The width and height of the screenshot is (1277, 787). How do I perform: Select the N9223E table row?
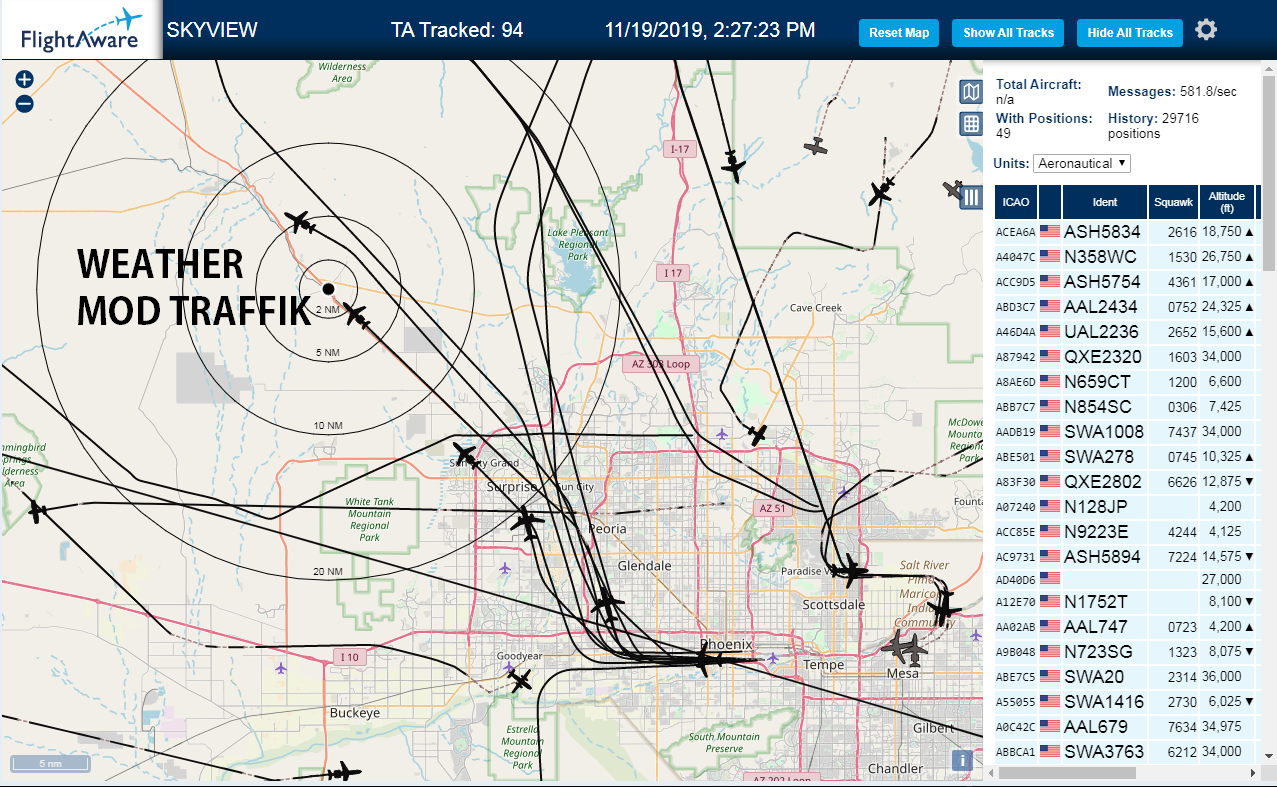pos(1126,531)
